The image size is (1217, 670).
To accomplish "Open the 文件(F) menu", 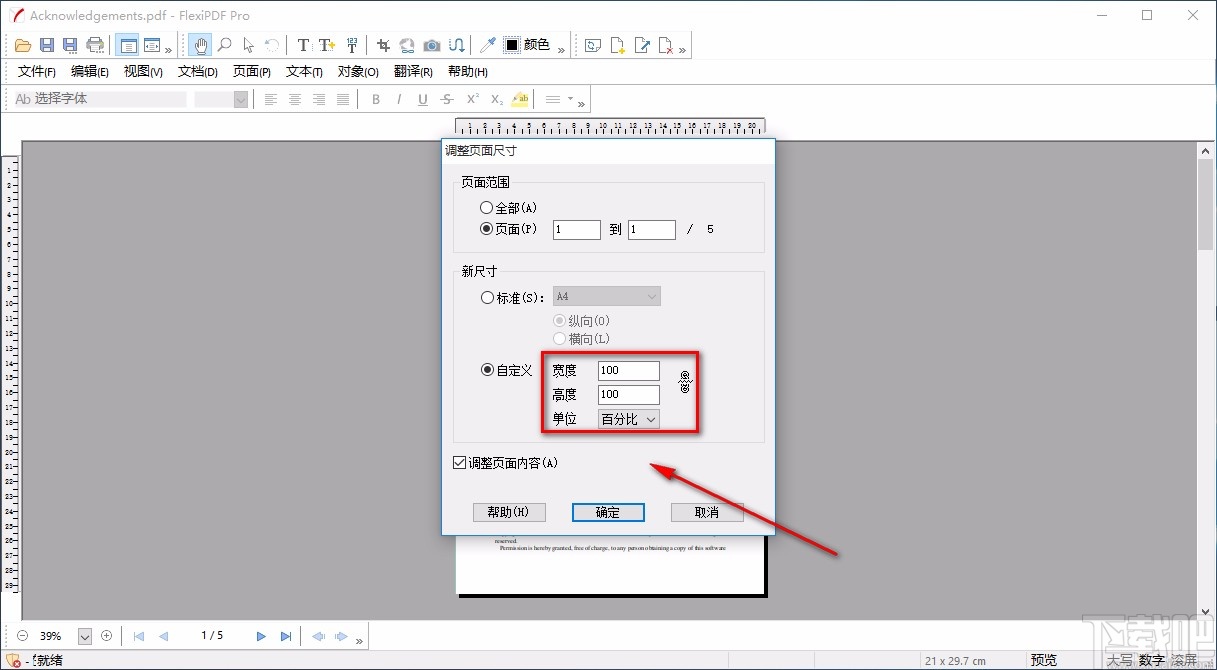I will click(x=35, y=71).
